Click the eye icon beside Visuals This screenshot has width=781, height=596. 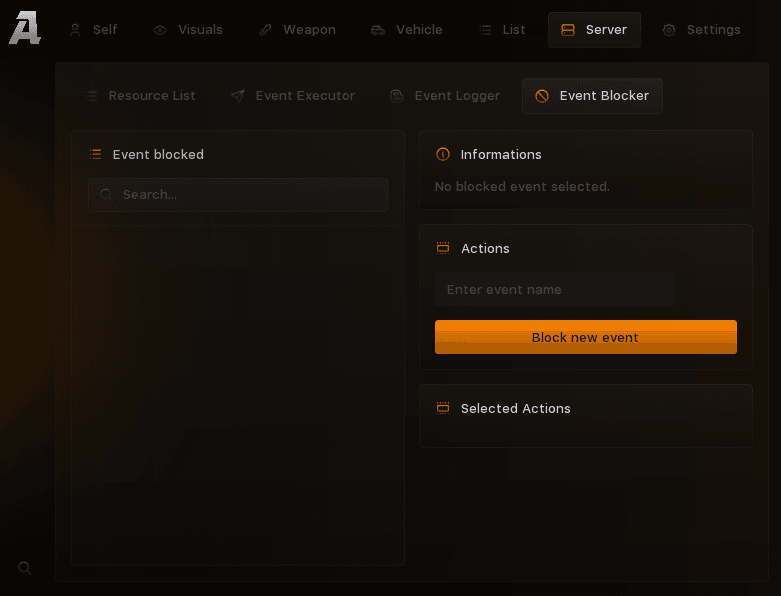pyautogui.click(x=160, y=30)
